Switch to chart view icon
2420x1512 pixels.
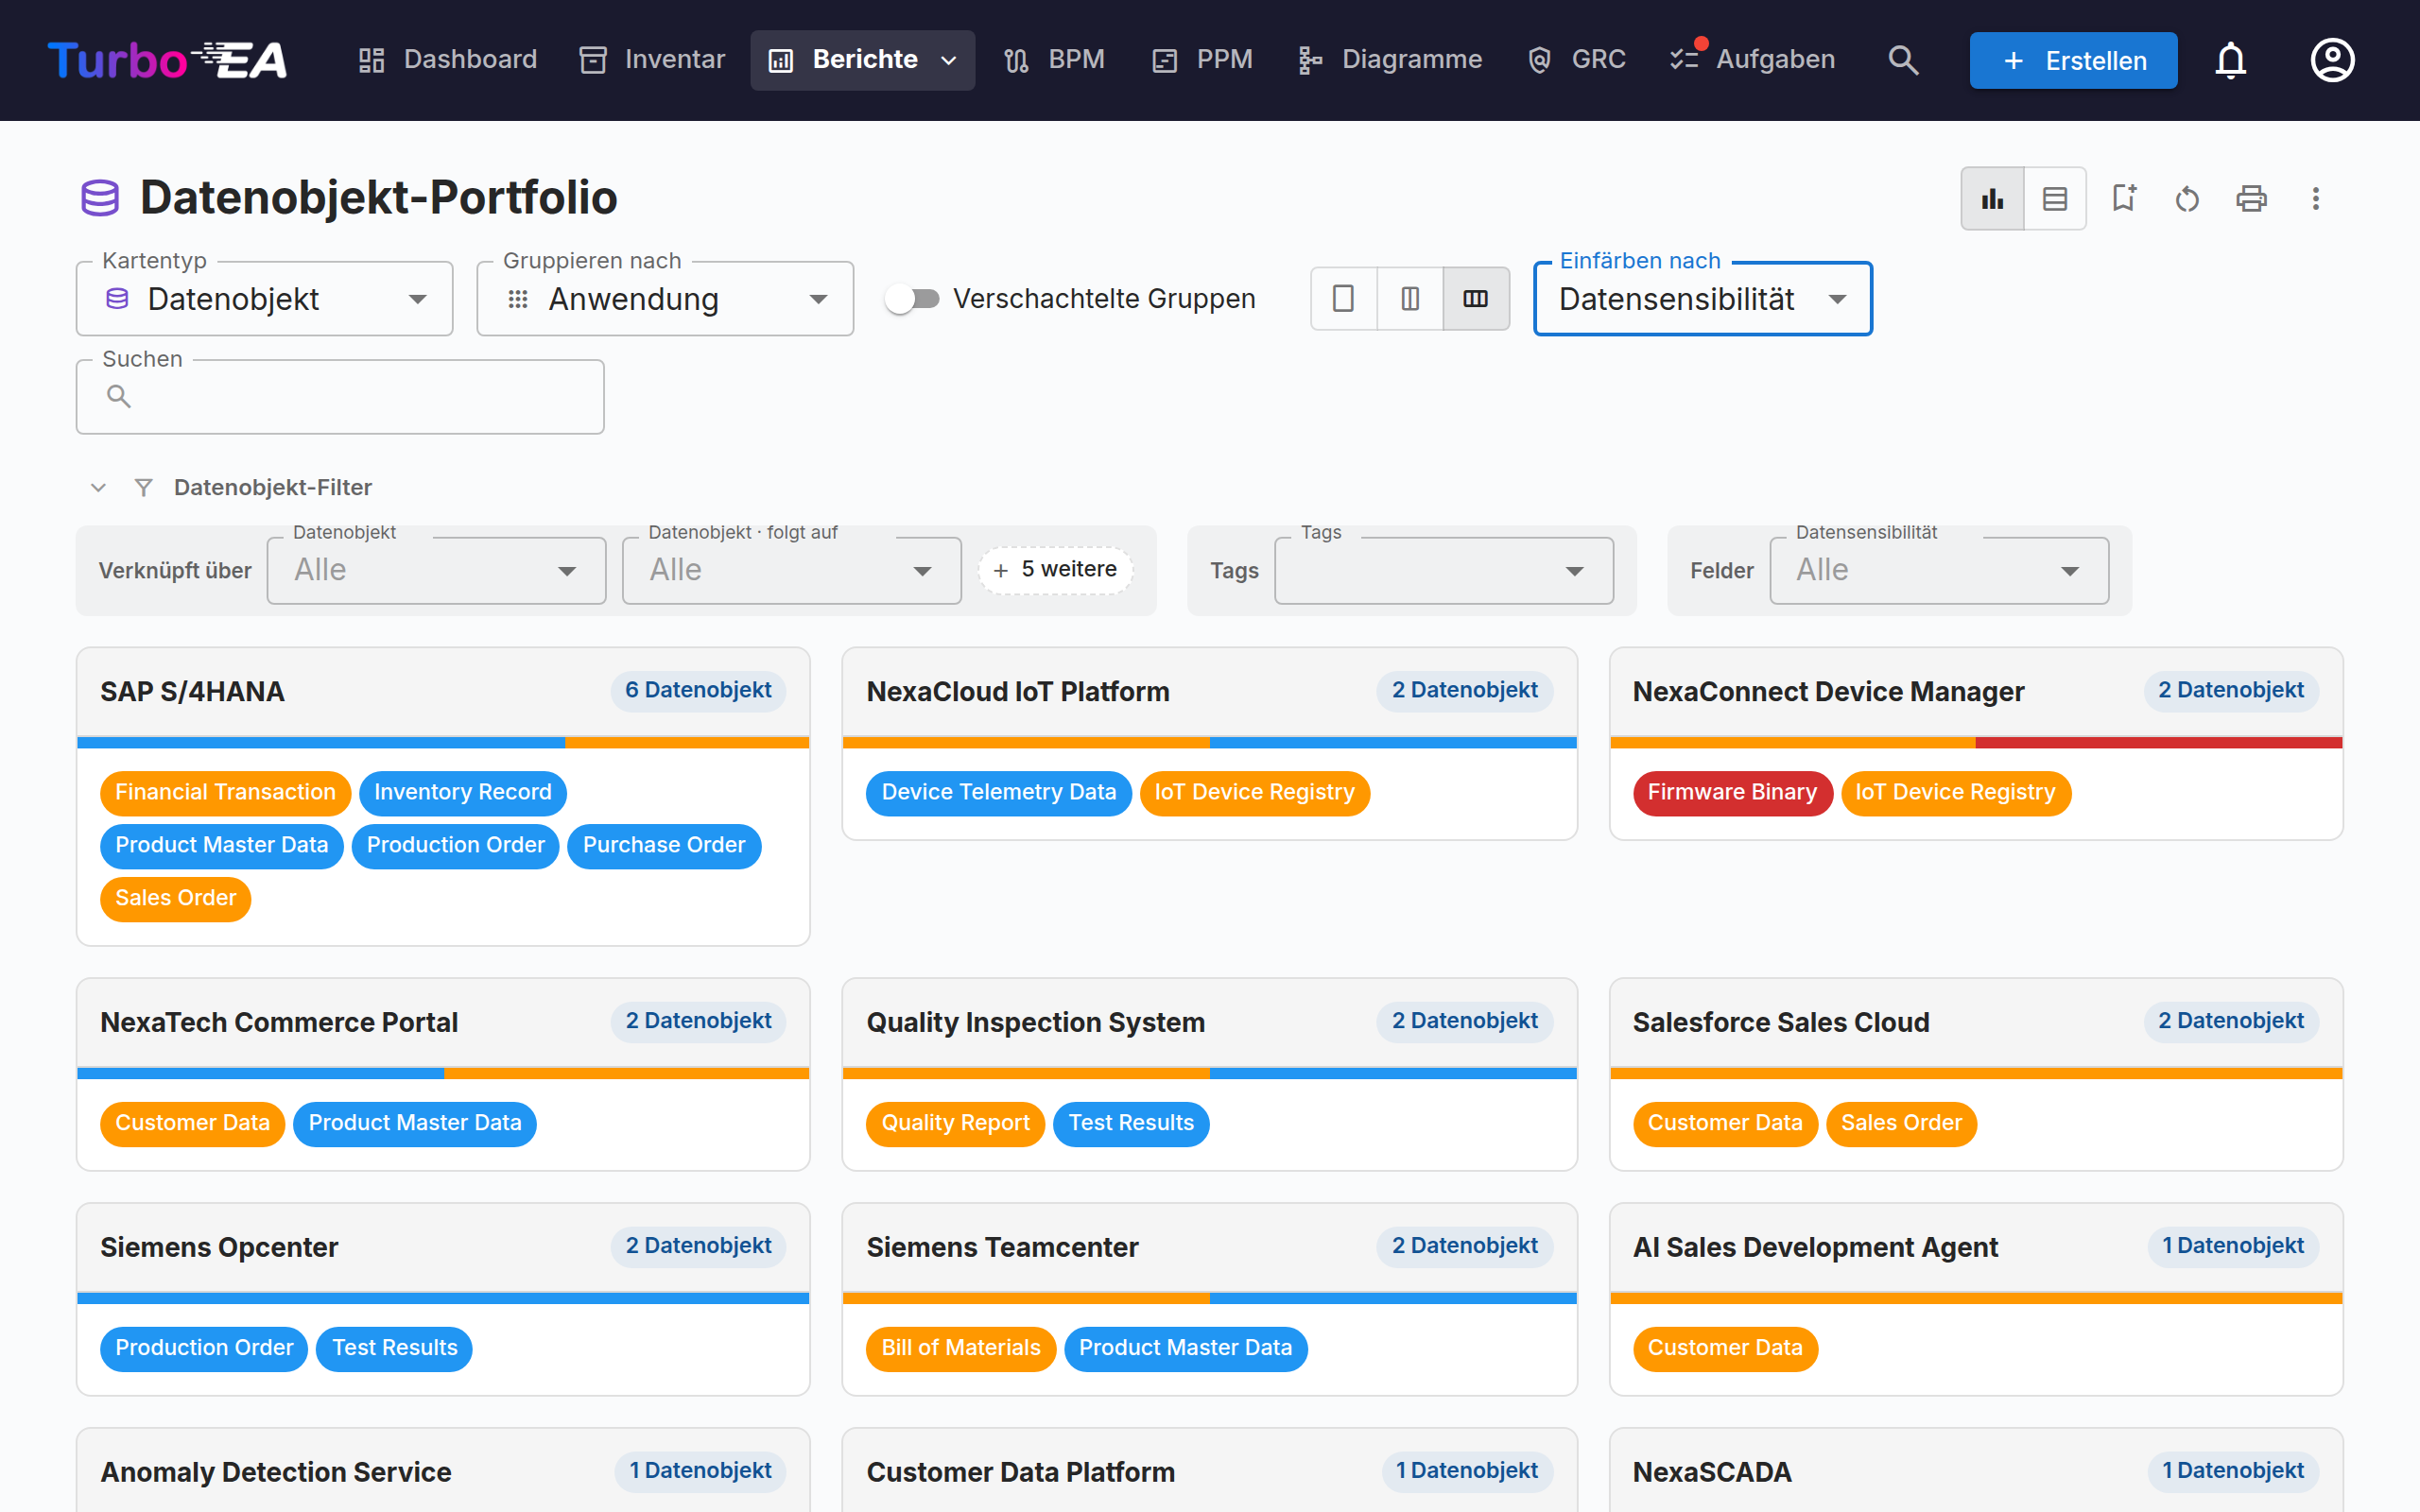(x=1992, y=199)
